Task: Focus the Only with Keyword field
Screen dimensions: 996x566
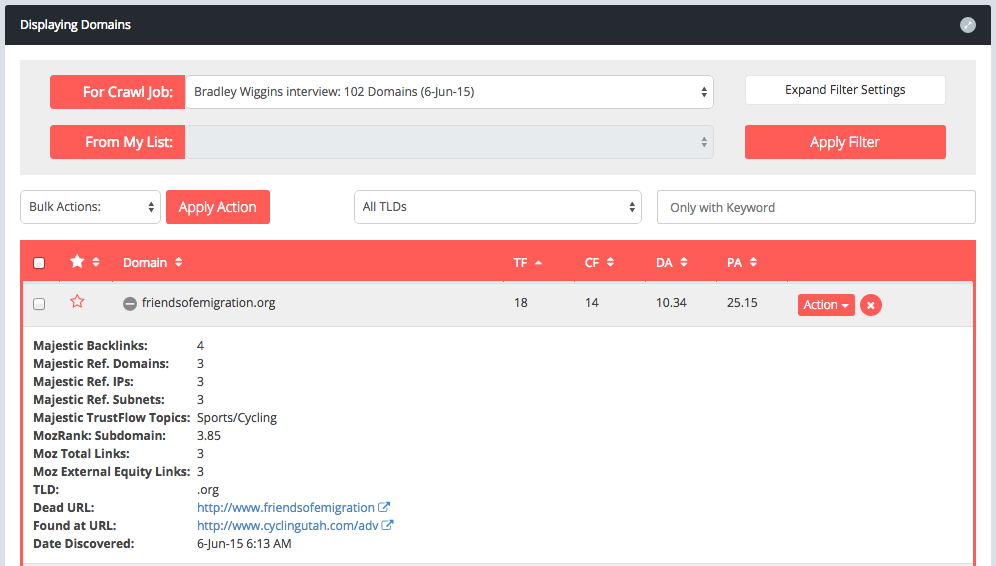Action: click(x=815, y=207)
